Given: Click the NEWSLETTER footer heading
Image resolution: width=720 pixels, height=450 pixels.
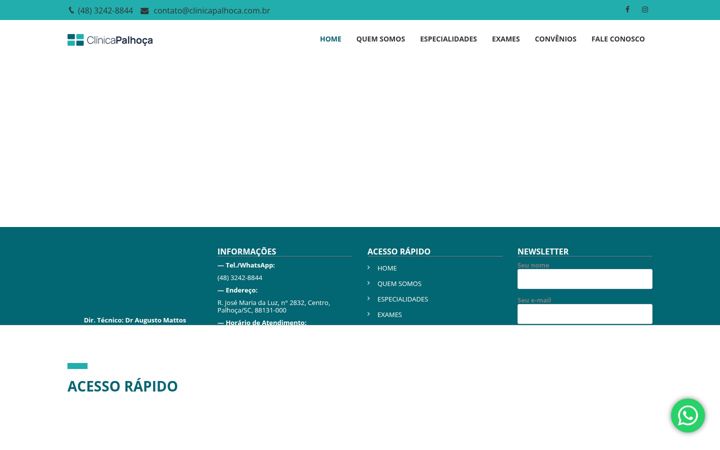Looking at the screenshot, I should [x=543, y=251].
